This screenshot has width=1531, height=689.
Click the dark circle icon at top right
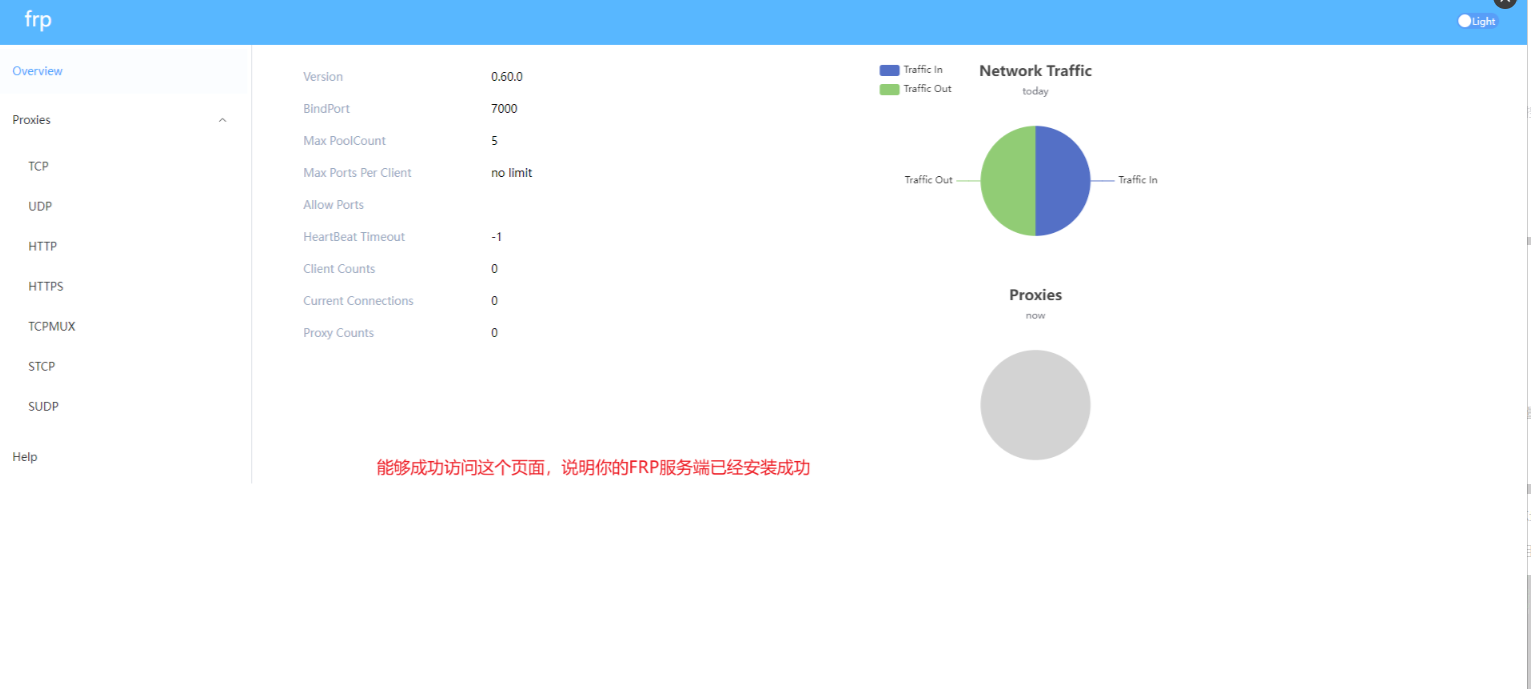point(1504,4)
